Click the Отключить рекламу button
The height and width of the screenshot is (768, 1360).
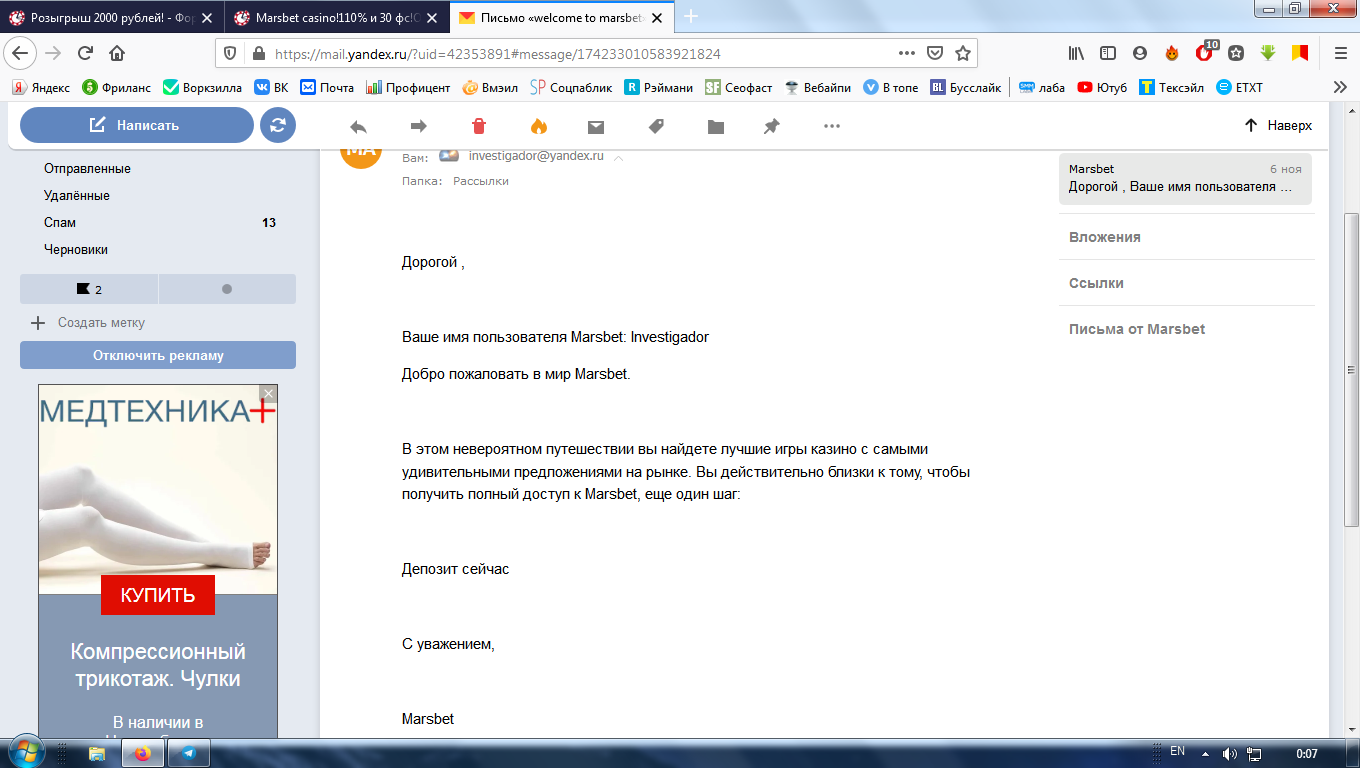pyautogui.click(x=158, y=355)
